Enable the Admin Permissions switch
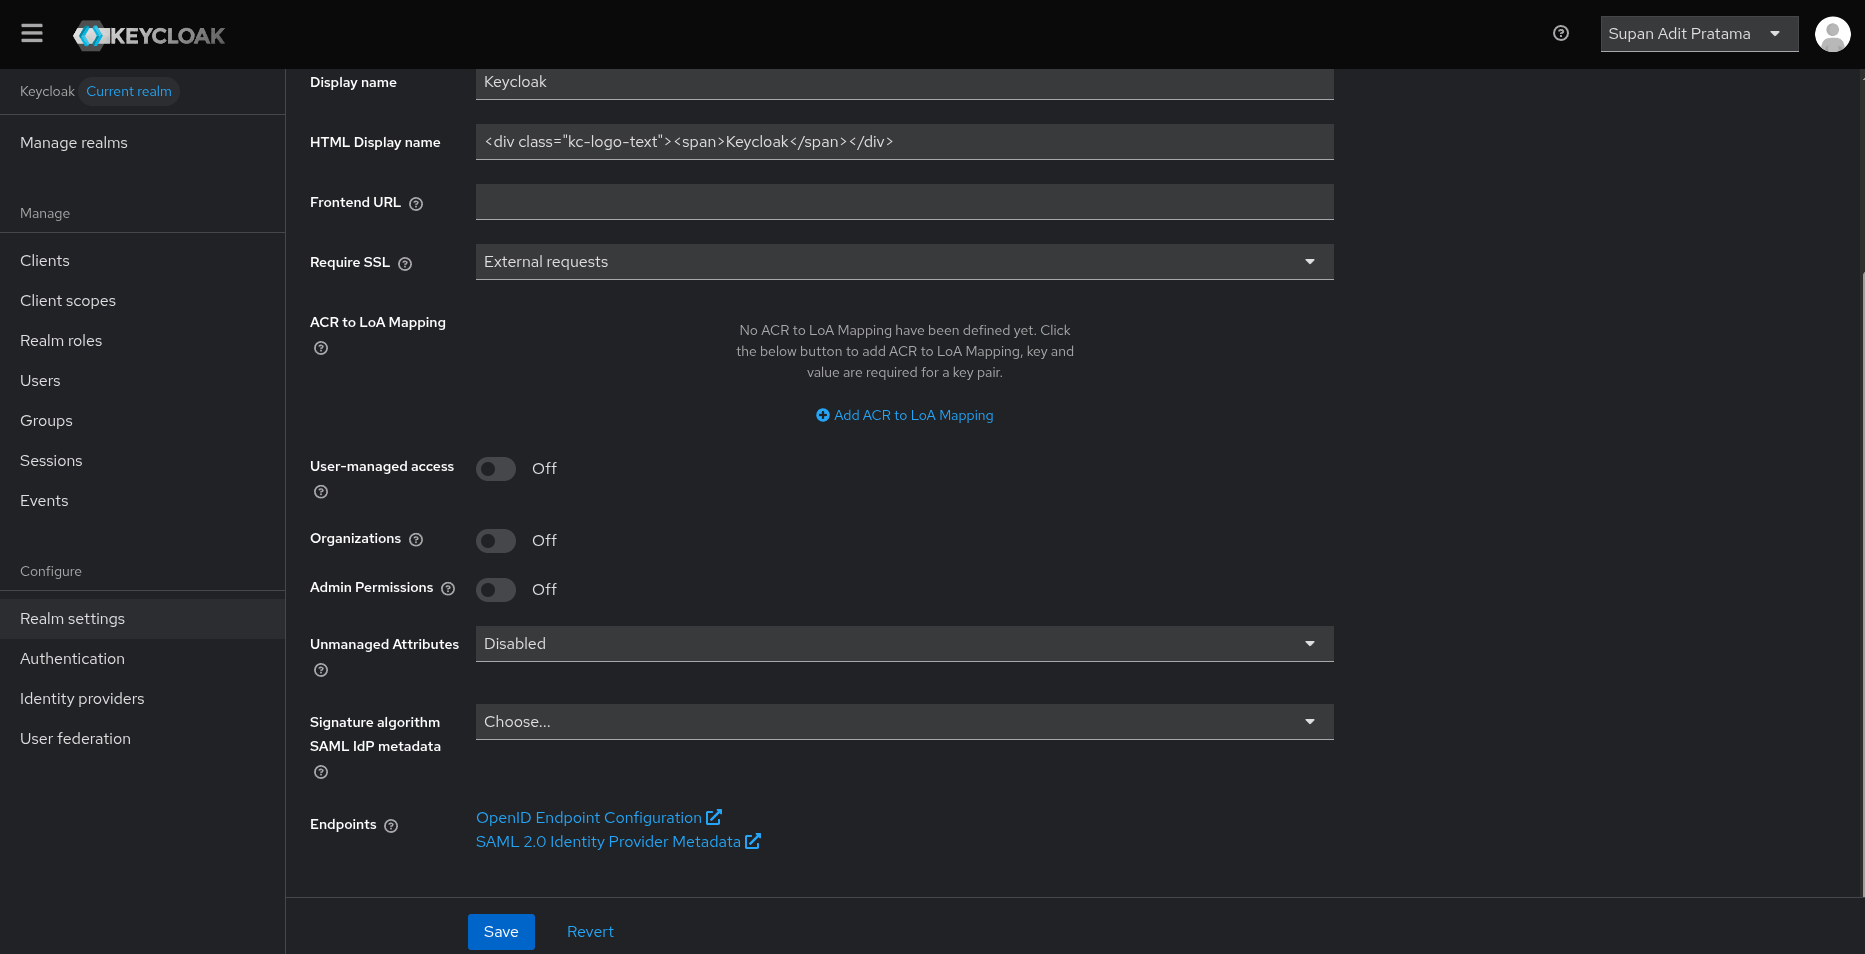This screenshot has height=954, width=1865. (496, 590)
